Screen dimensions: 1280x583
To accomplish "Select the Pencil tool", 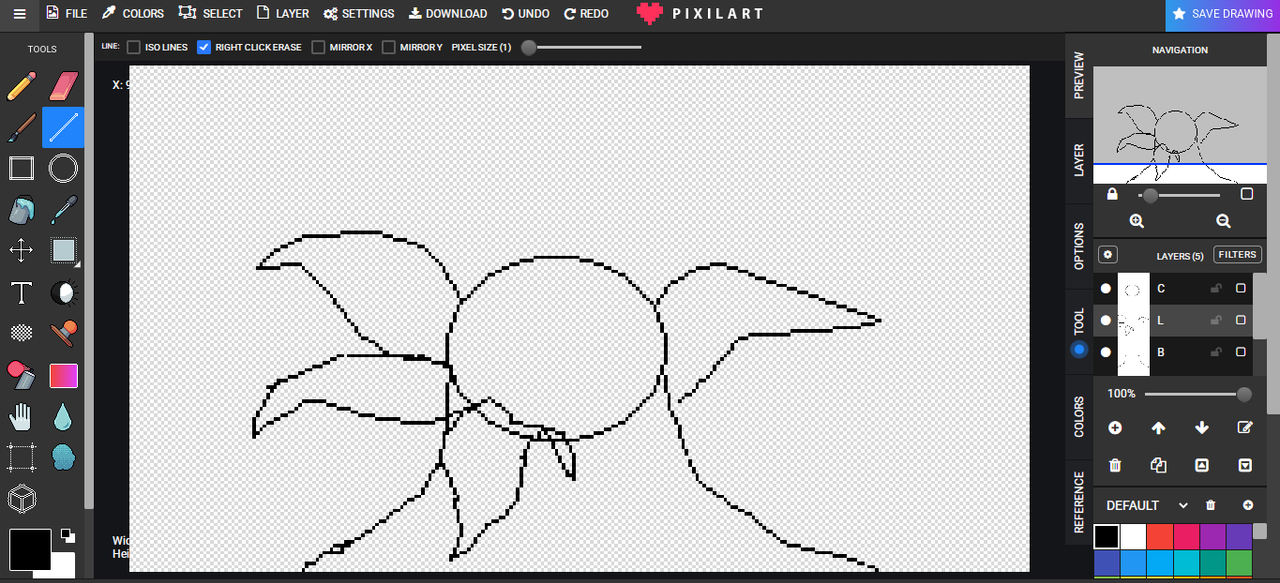I will 21,86.
